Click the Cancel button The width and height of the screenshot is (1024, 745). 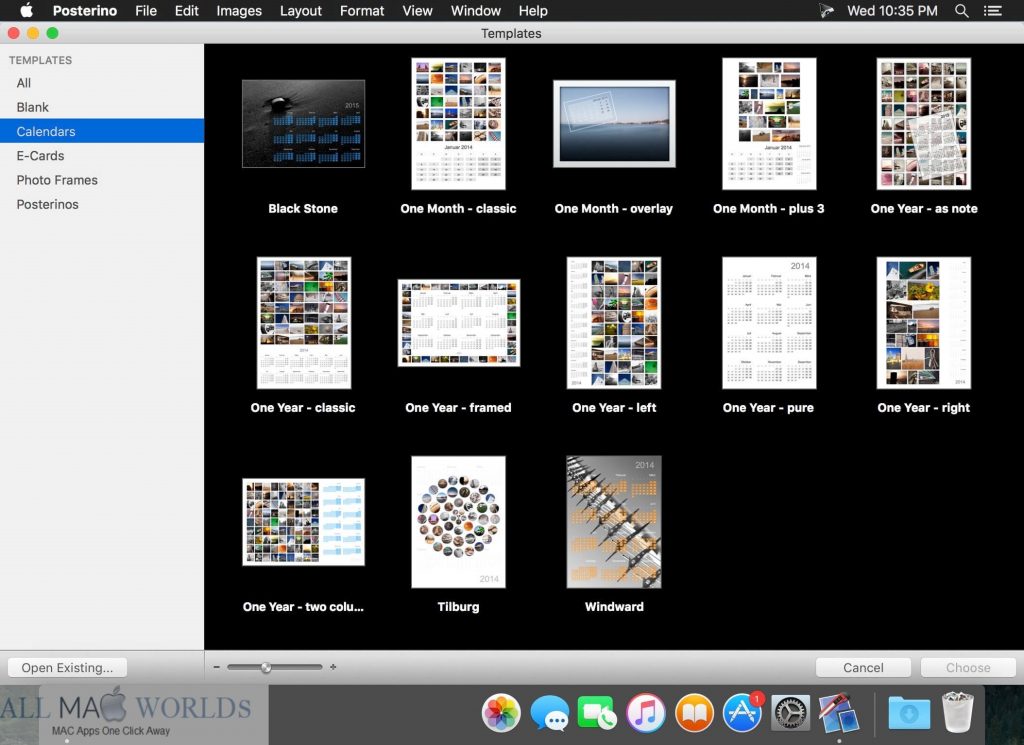(863, 667)
